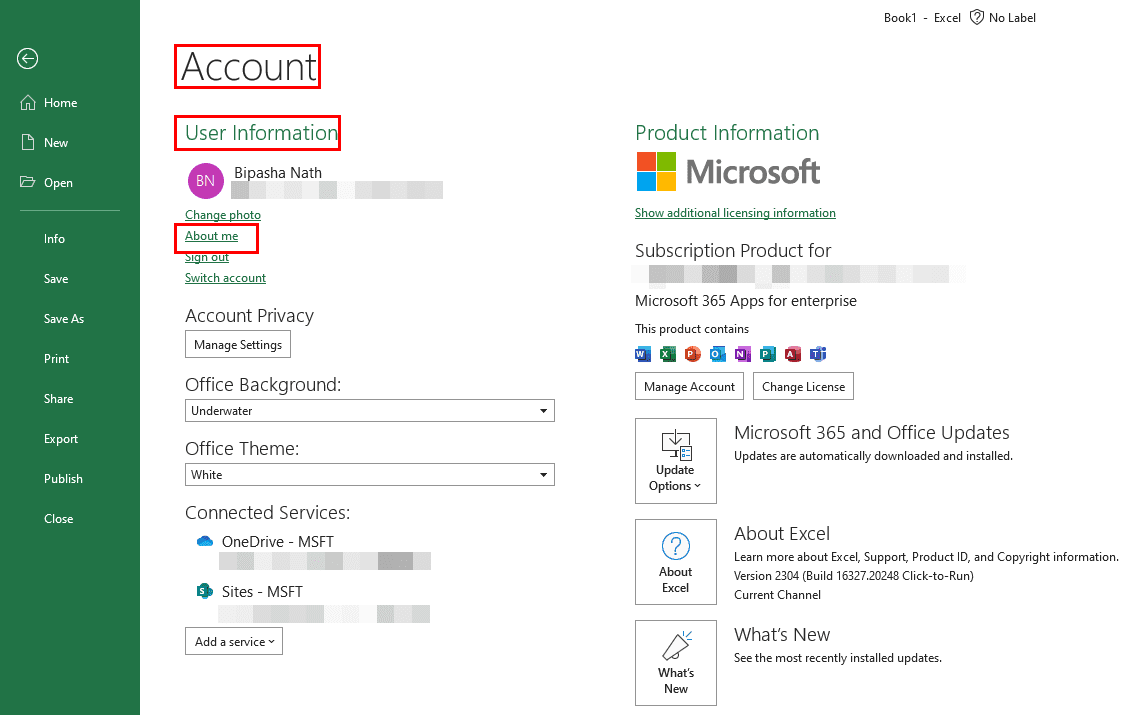Click the No Label shield icon

click(x=976, y=17)
